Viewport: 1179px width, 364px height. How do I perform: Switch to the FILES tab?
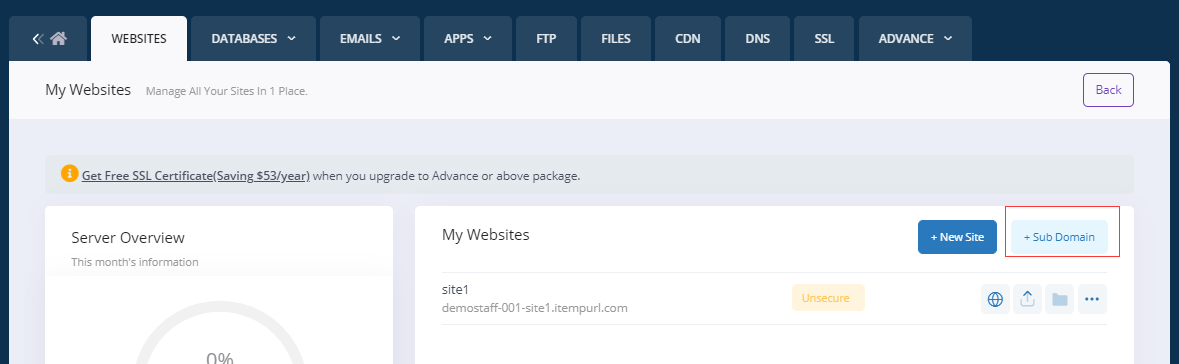click(x=616, y=38)
